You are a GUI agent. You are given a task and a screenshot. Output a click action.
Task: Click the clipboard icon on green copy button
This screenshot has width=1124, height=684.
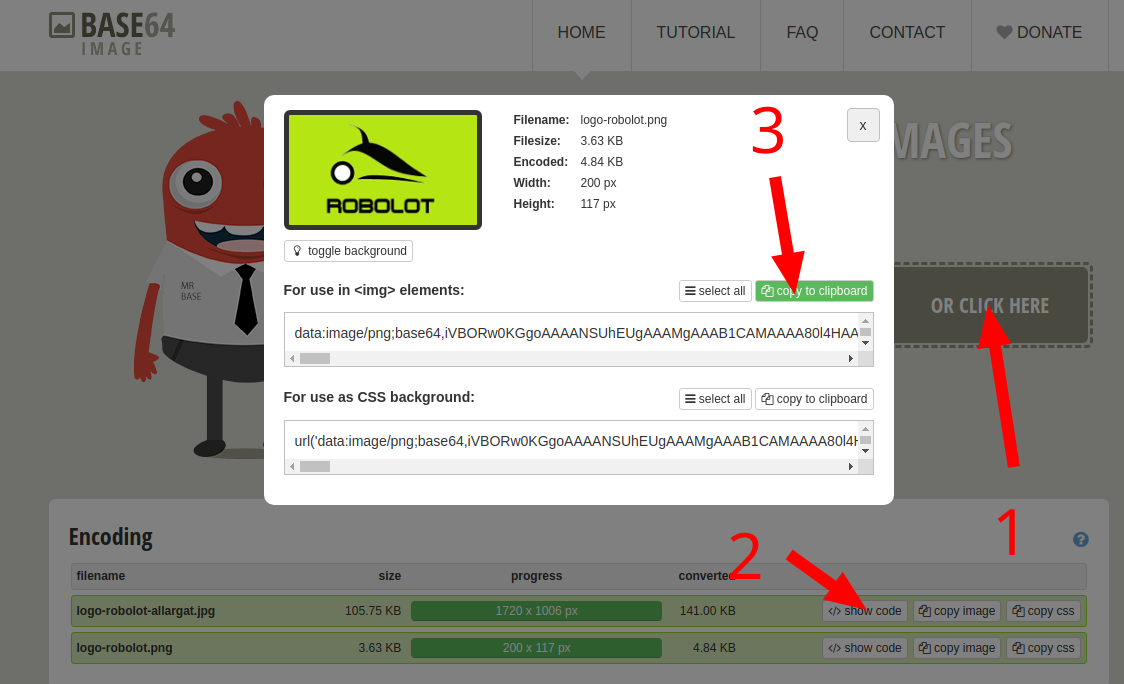coord(766,291)
